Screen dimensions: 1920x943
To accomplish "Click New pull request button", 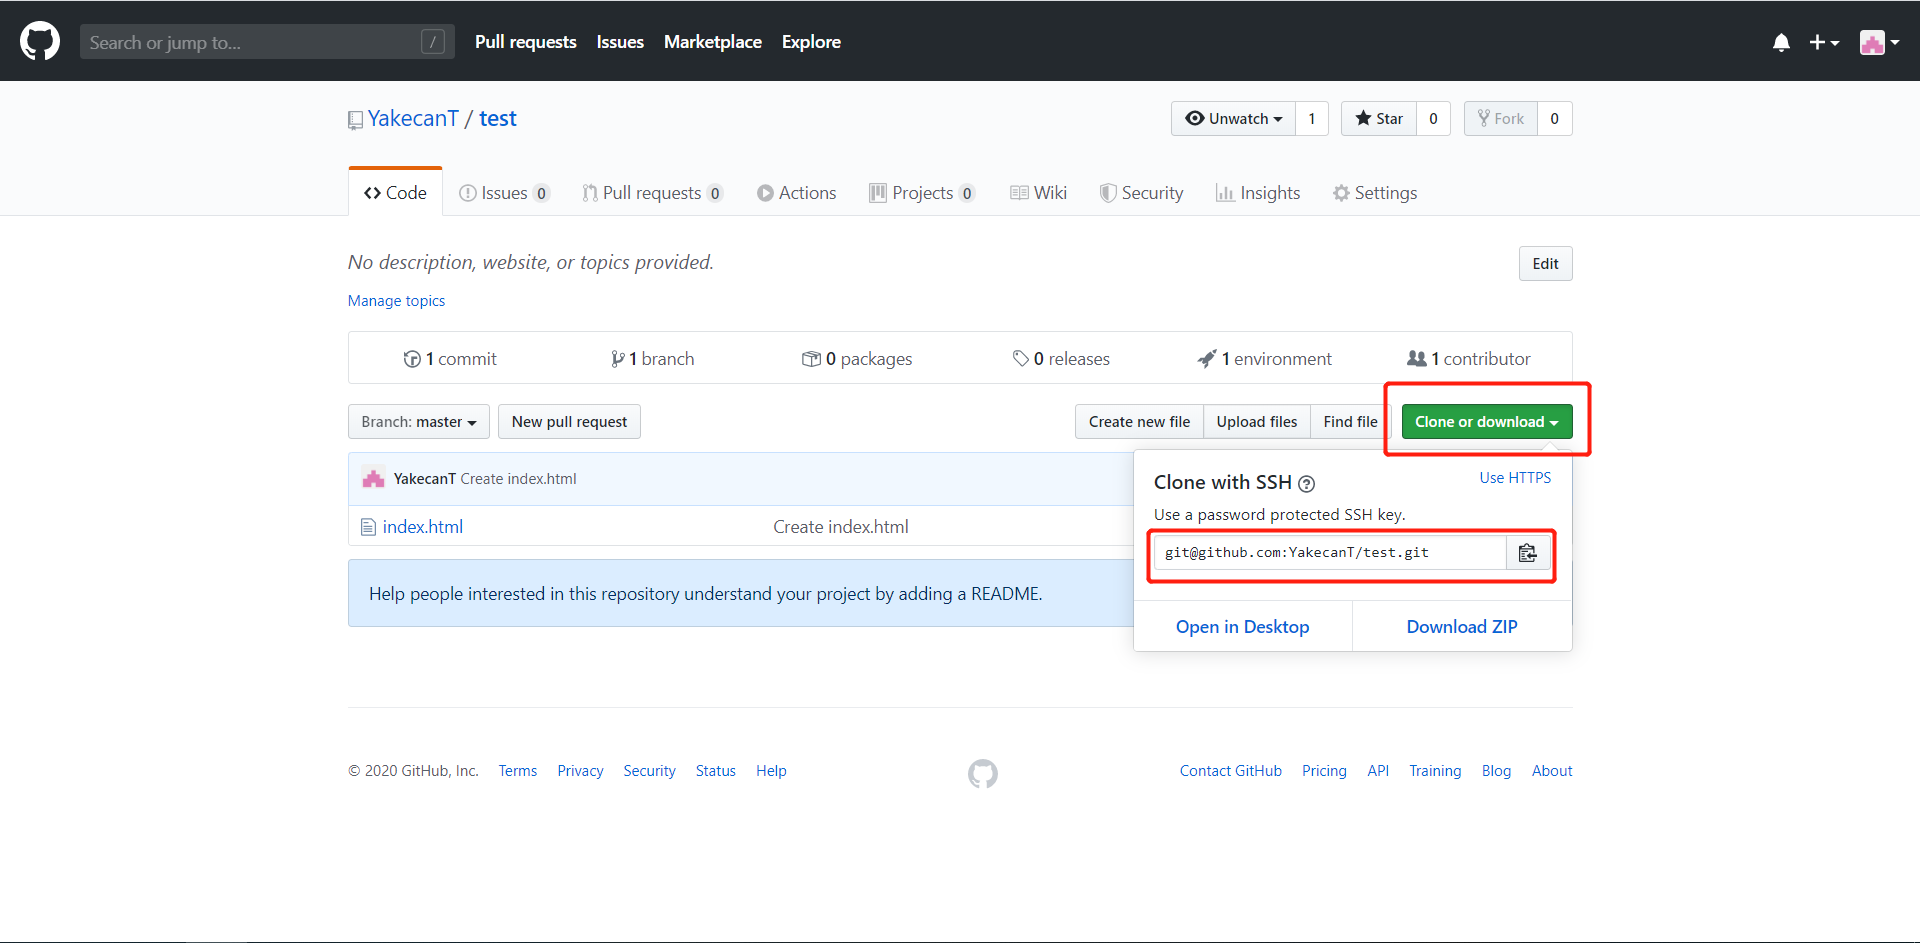I will (569, 422).
